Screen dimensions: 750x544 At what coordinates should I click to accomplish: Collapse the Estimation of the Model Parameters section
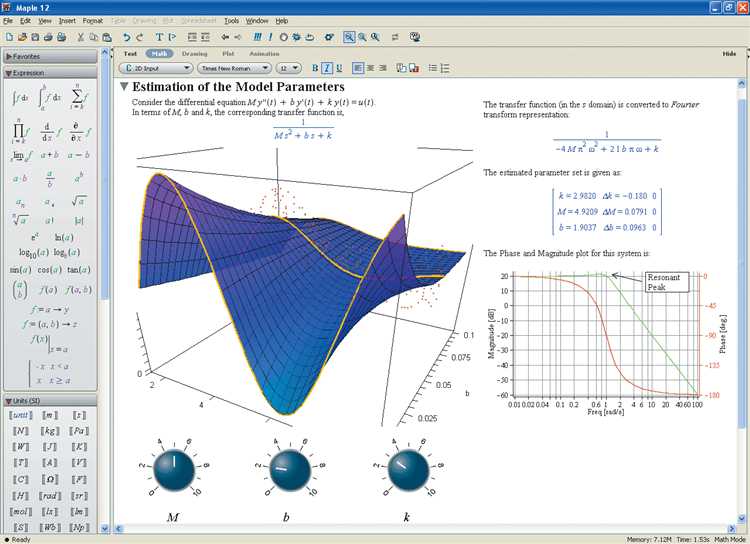click(x=124, y=87)
